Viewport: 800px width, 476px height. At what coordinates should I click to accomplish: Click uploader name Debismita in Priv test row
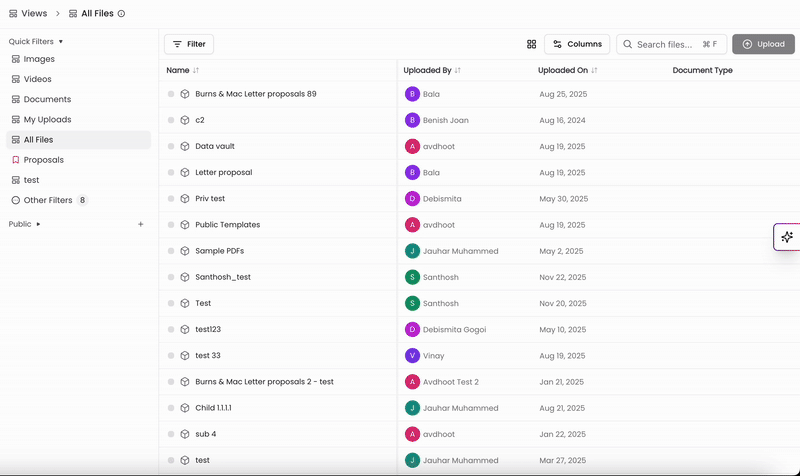point(442,199)
